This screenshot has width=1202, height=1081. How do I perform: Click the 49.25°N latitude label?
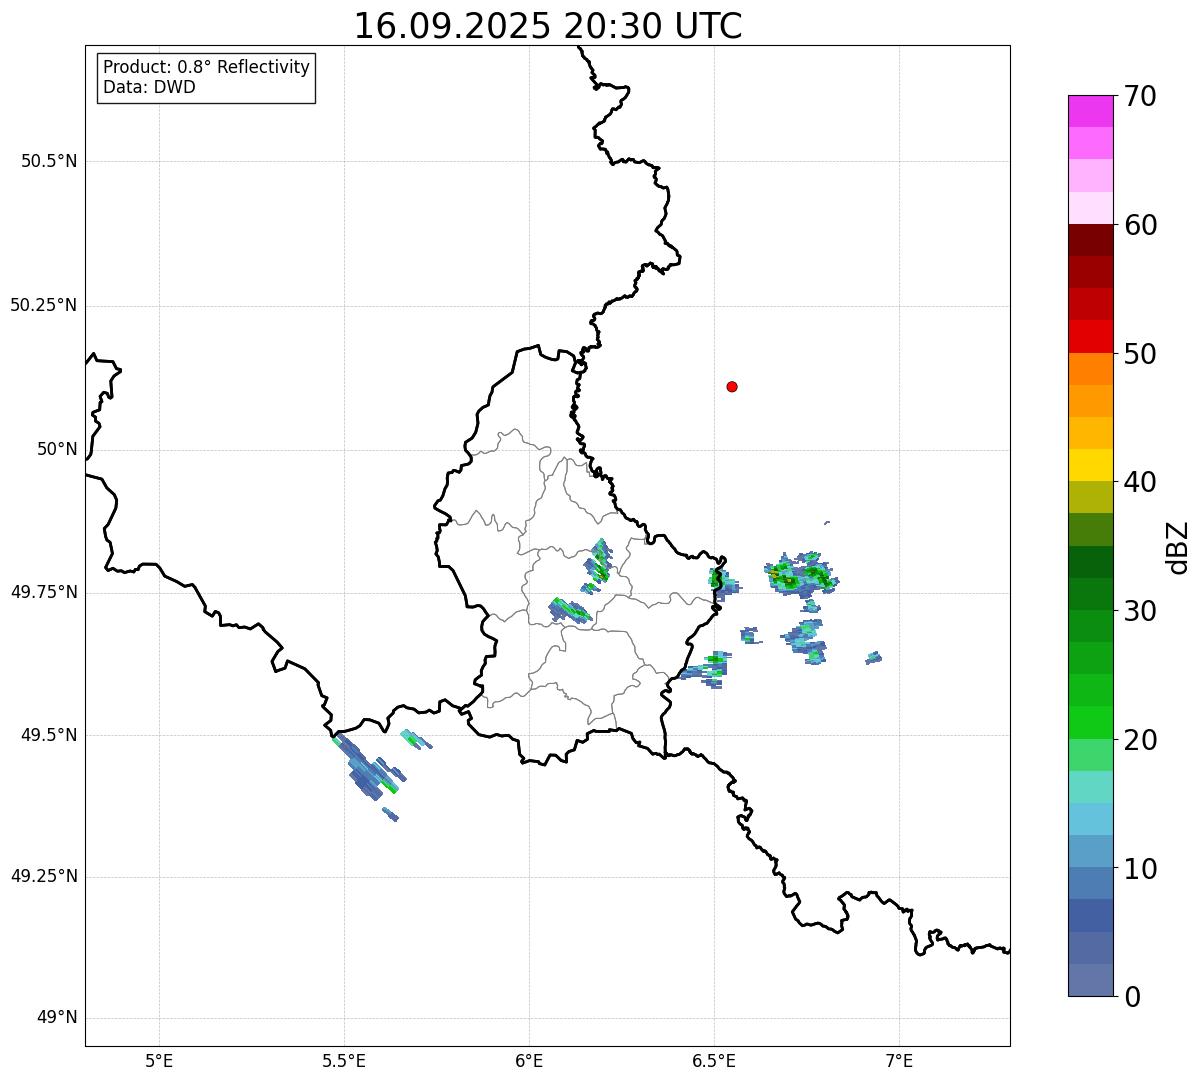tap(44, 877)
